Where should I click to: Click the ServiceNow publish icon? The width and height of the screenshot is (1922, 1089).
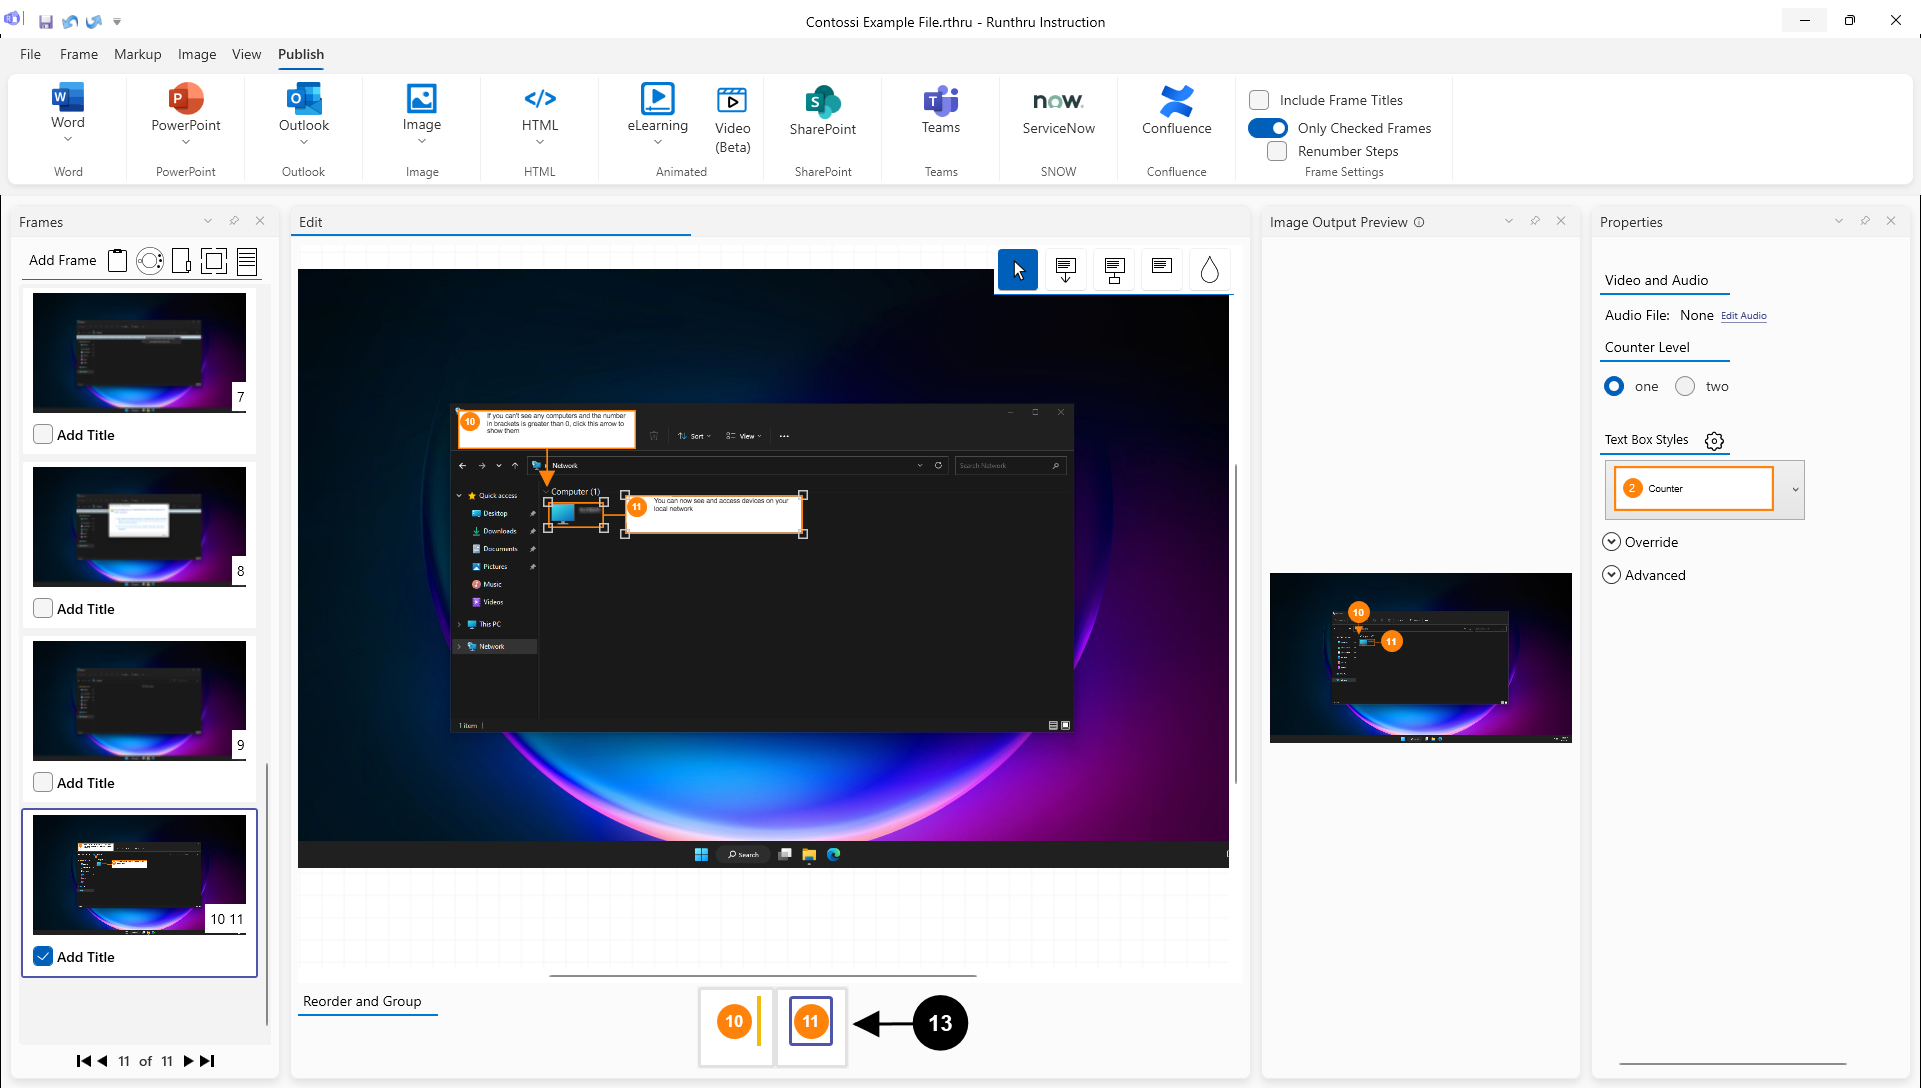click(x=1058, y=101)
